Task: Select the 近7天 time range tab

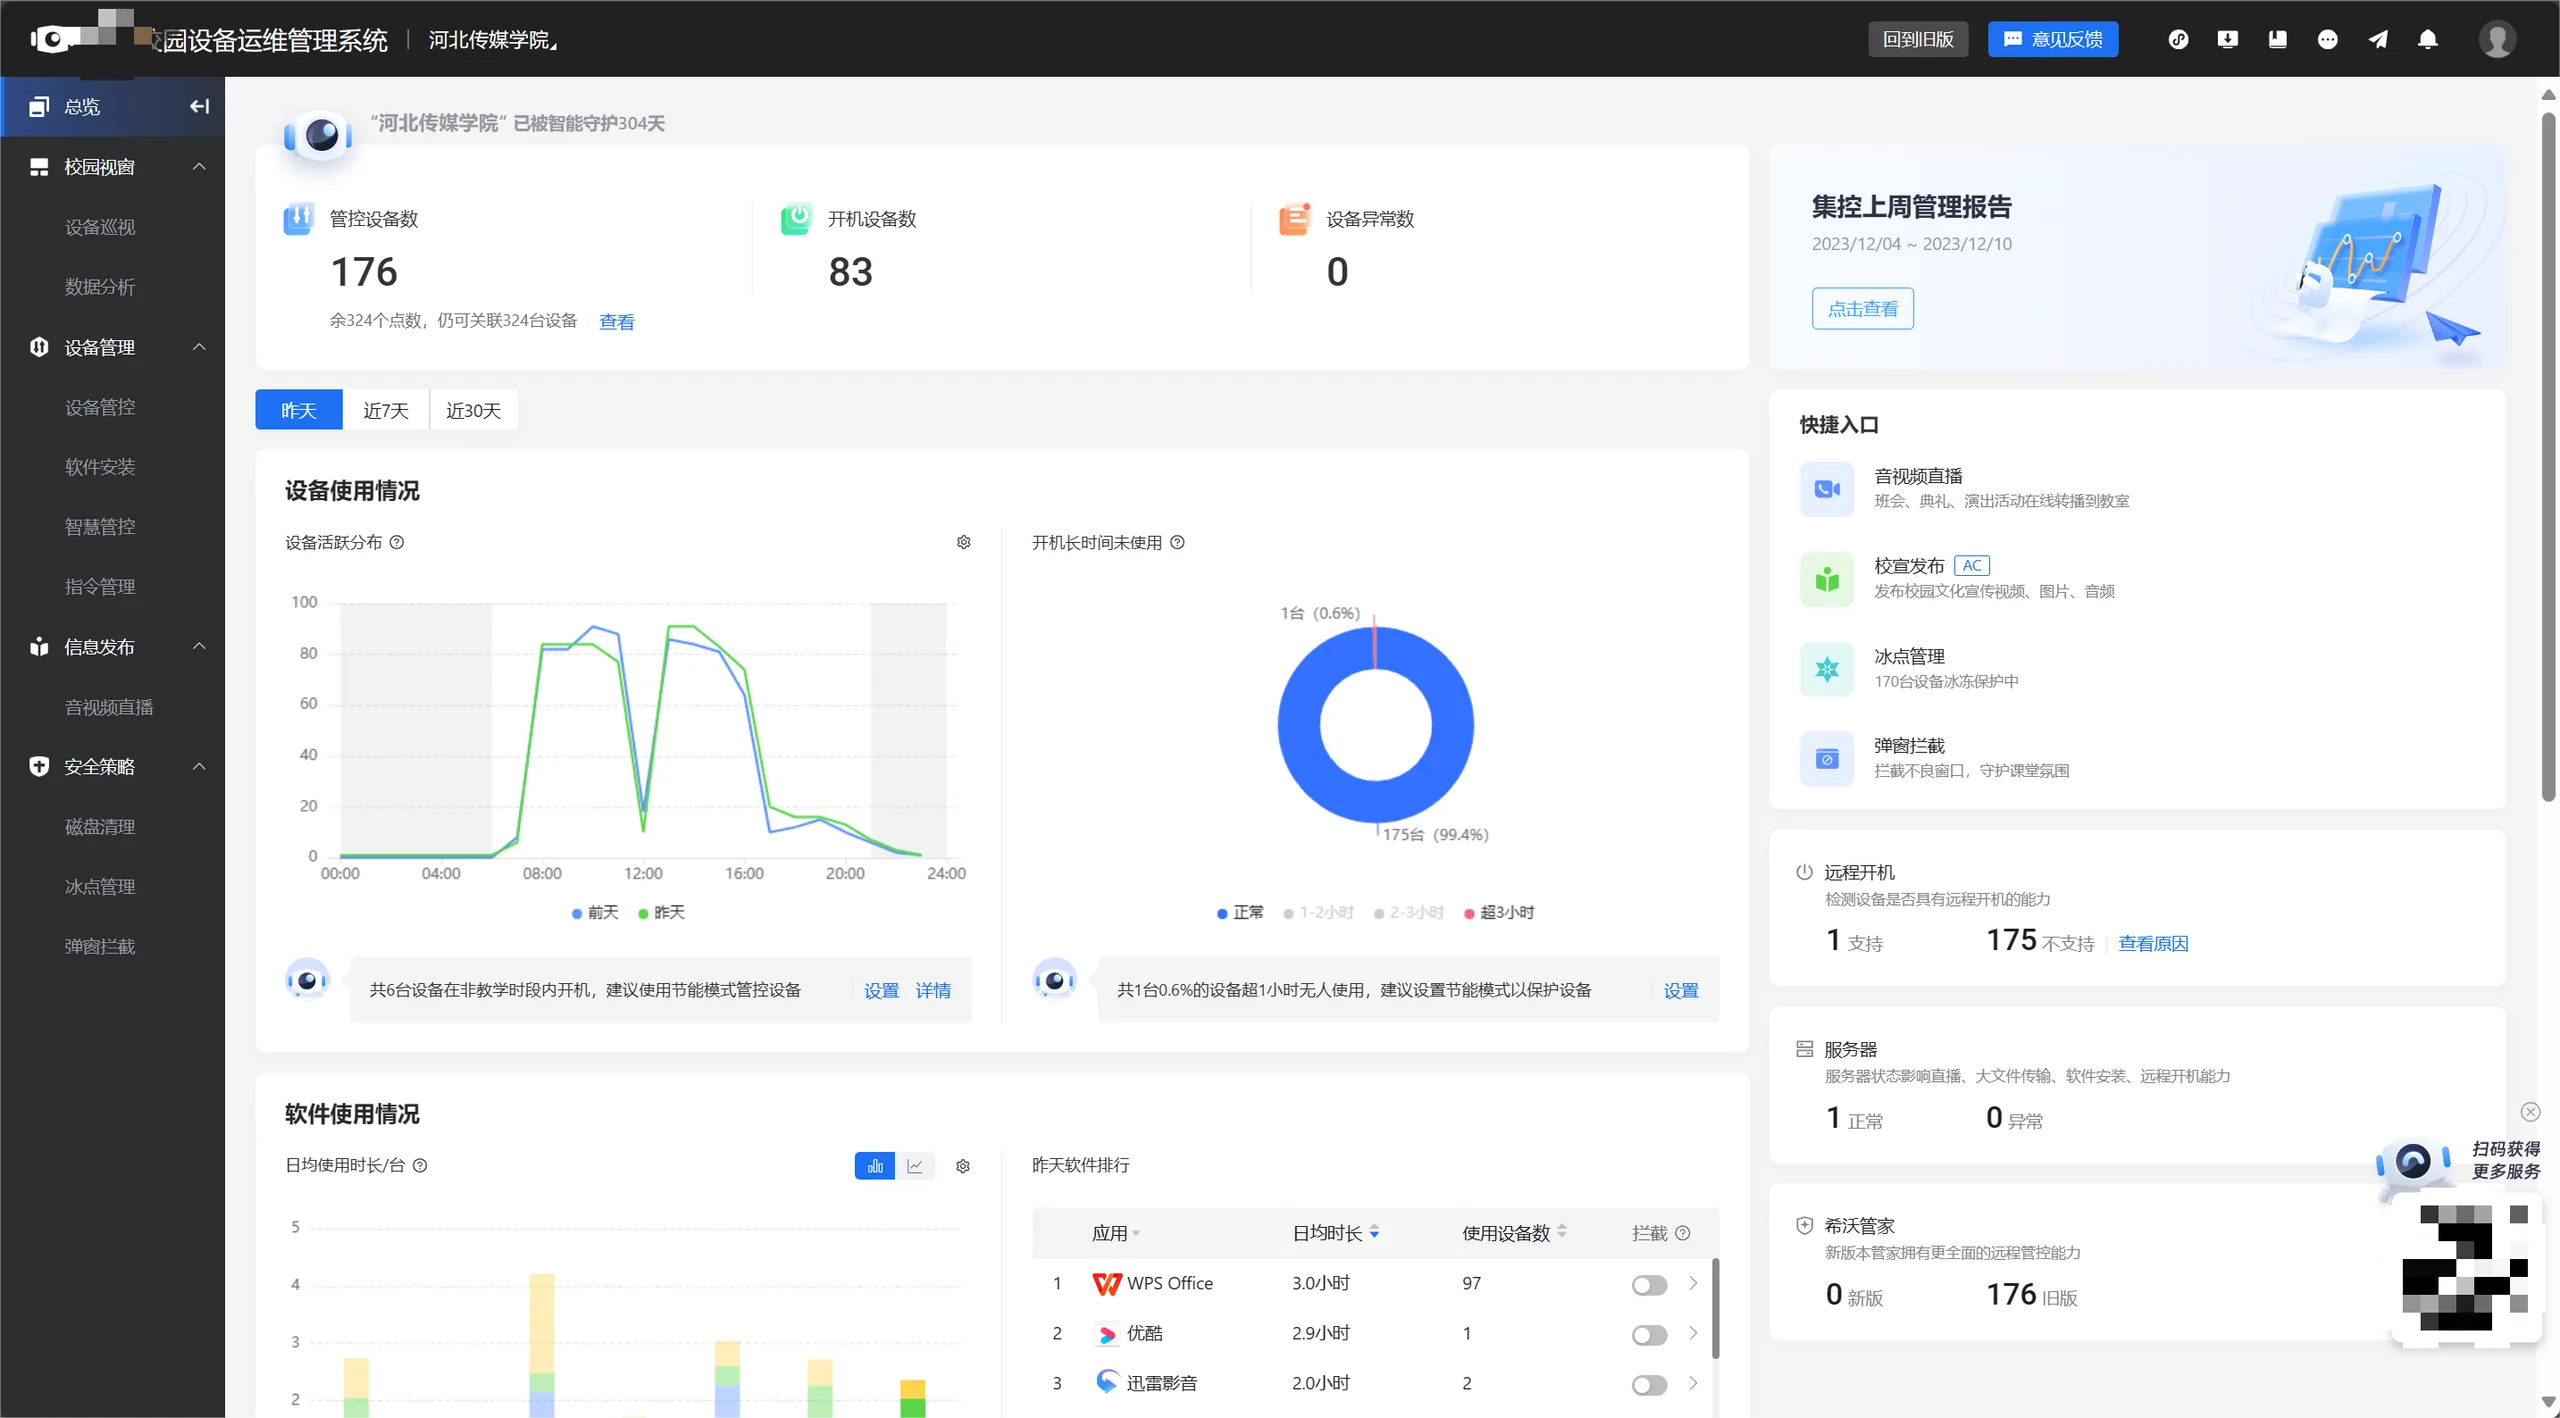Action: tap(386, 410)
